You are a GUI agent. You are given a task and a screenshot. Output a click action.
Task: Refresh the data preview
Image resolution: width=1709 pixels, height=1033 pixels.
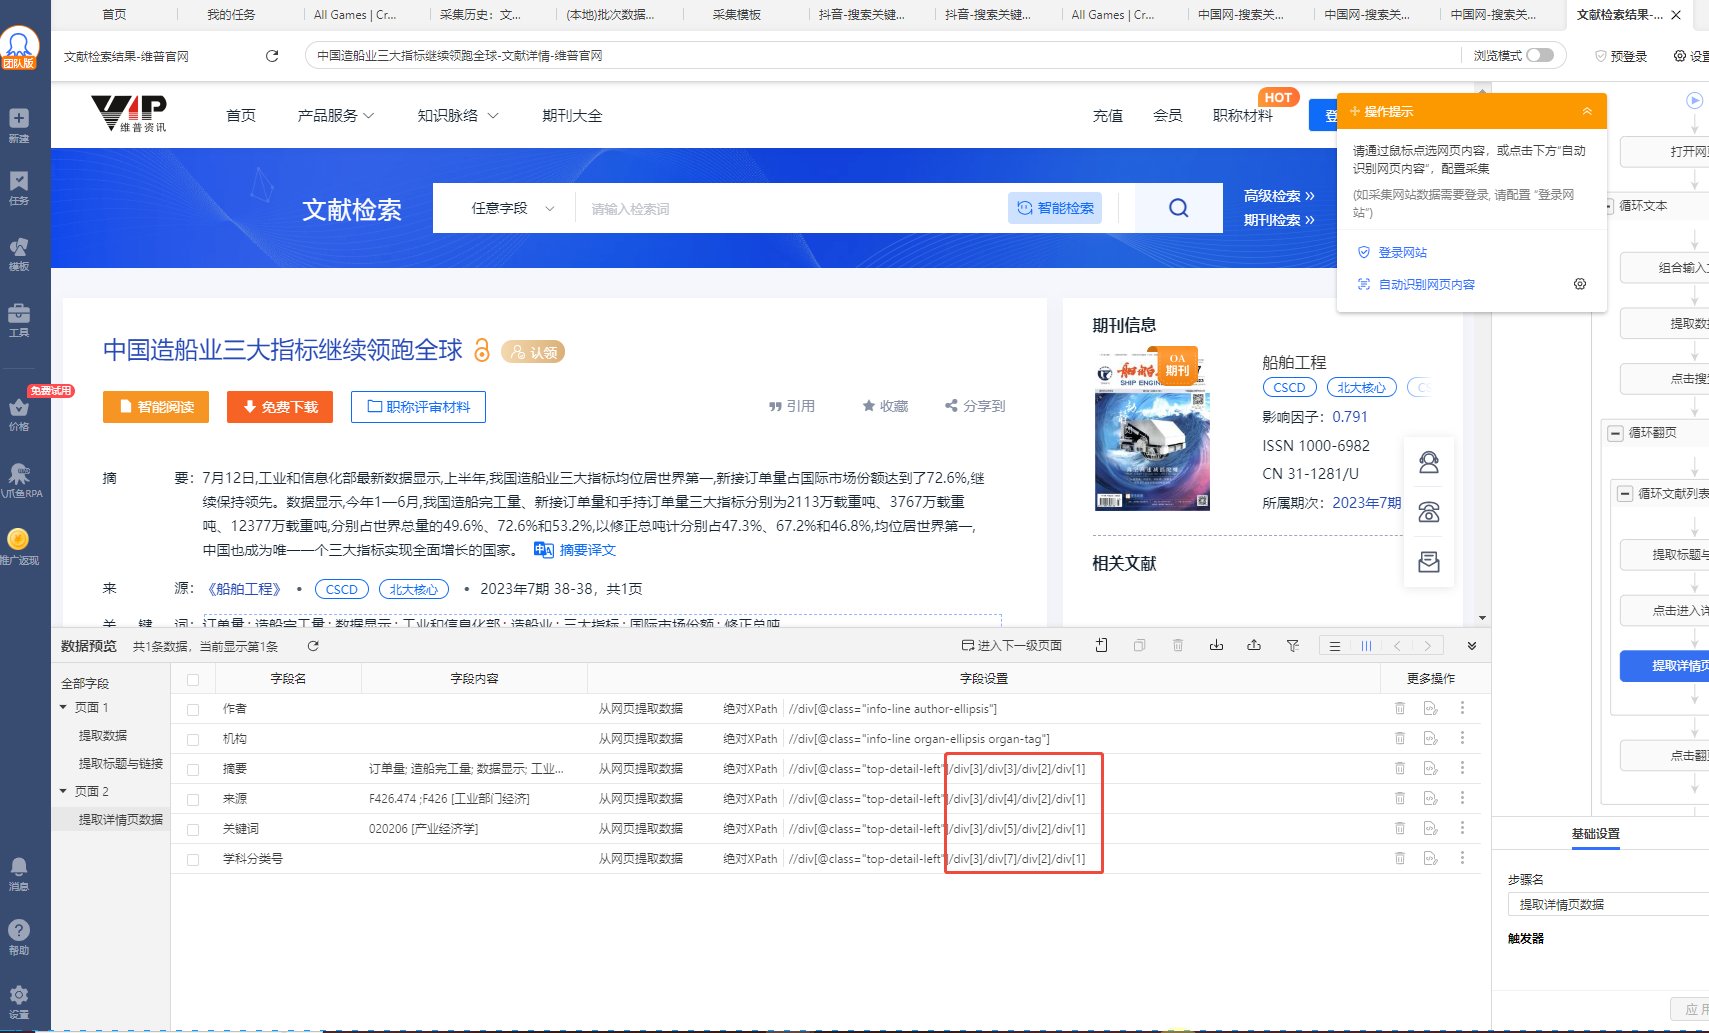pos(313,646)
